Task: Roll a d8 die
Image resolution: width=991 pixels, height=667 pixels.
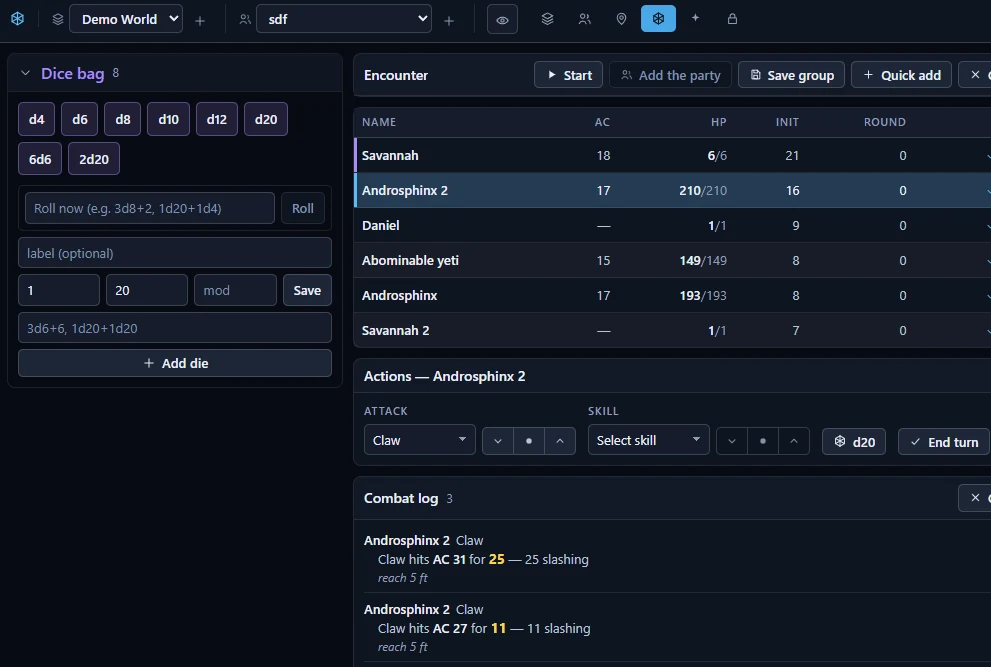Action: pyautogui.click(x=123, y=119)
